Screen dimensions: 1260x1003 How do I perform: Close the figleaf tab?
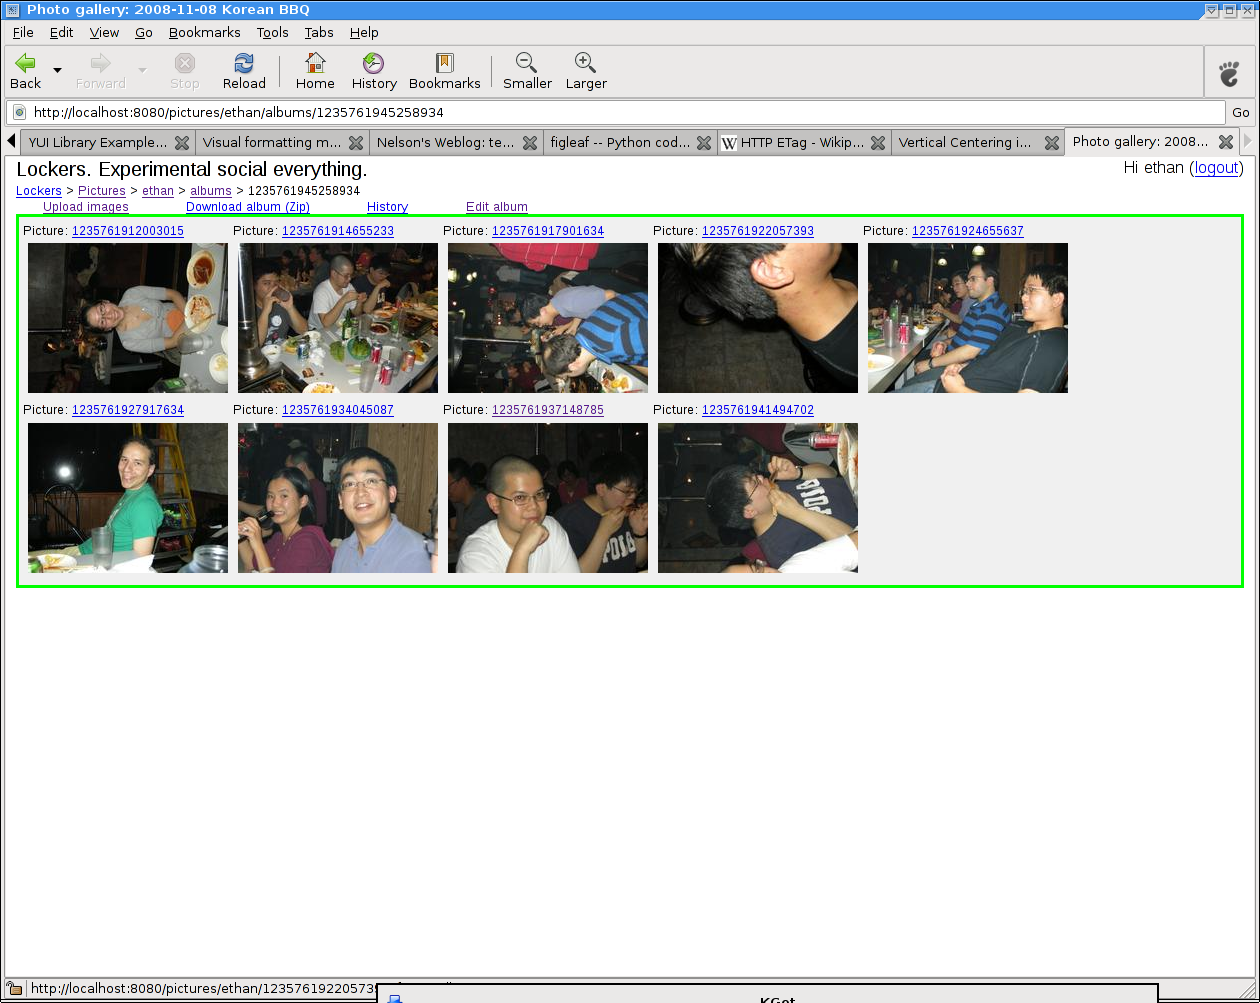click(x=704, y=142)
